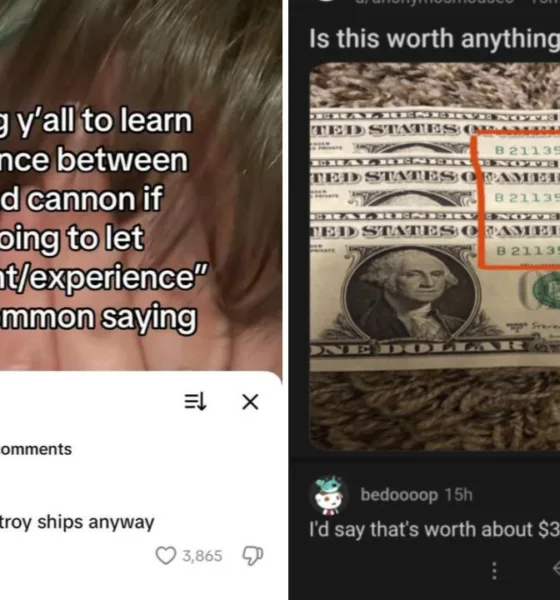This screenshot has height=600, width=560.
Task: Click George Washington's portrait on the bill
Action: (x=411, y=293)
